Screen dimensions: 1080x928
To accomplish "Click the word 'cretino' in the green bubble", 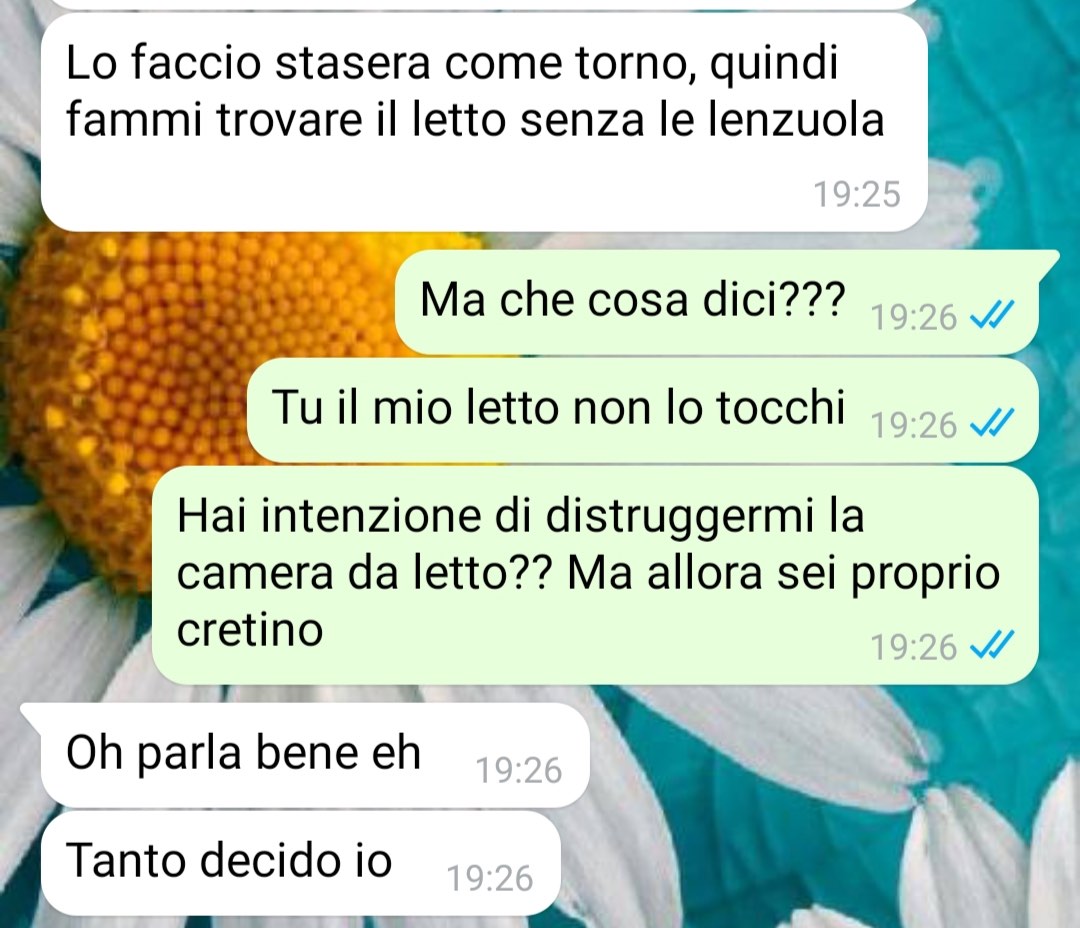I will pos(250,630).
